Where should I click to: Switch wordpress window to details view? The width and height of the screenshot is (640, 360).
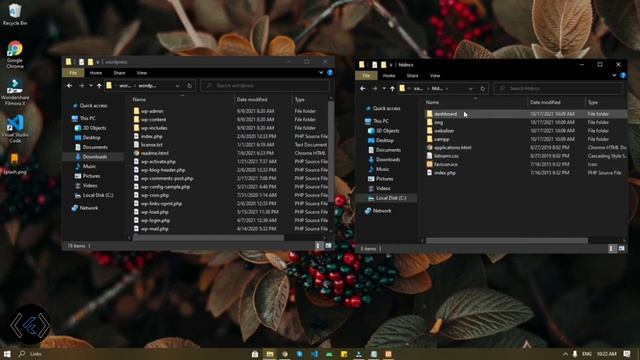click(318, 246)
